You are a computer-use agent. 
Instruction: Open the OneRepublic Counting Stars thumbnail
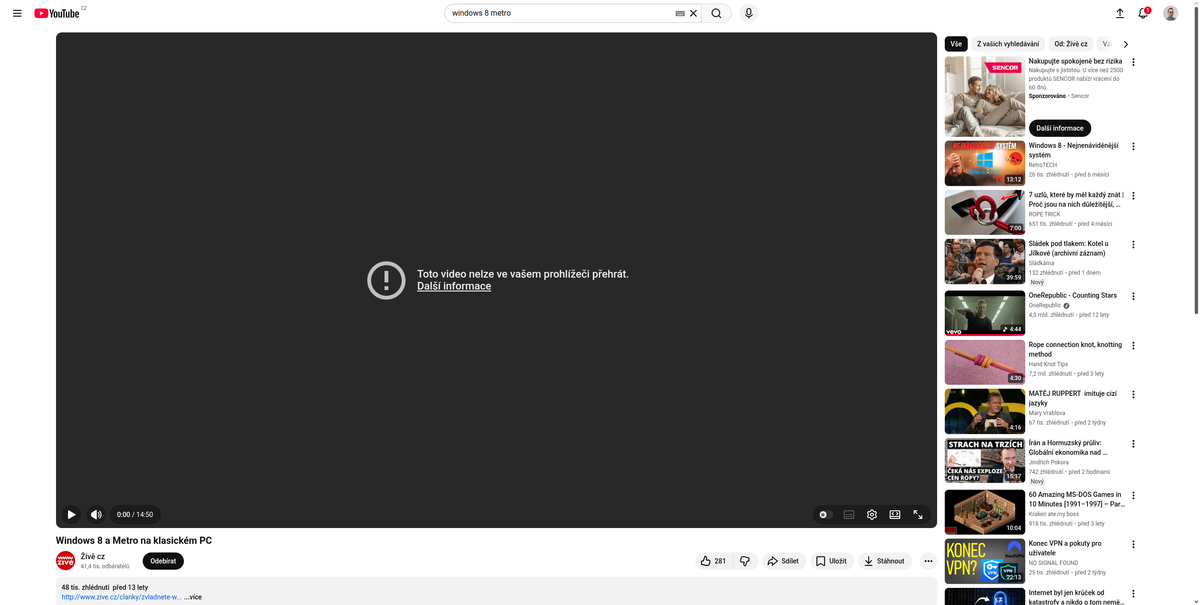[984, 312]
